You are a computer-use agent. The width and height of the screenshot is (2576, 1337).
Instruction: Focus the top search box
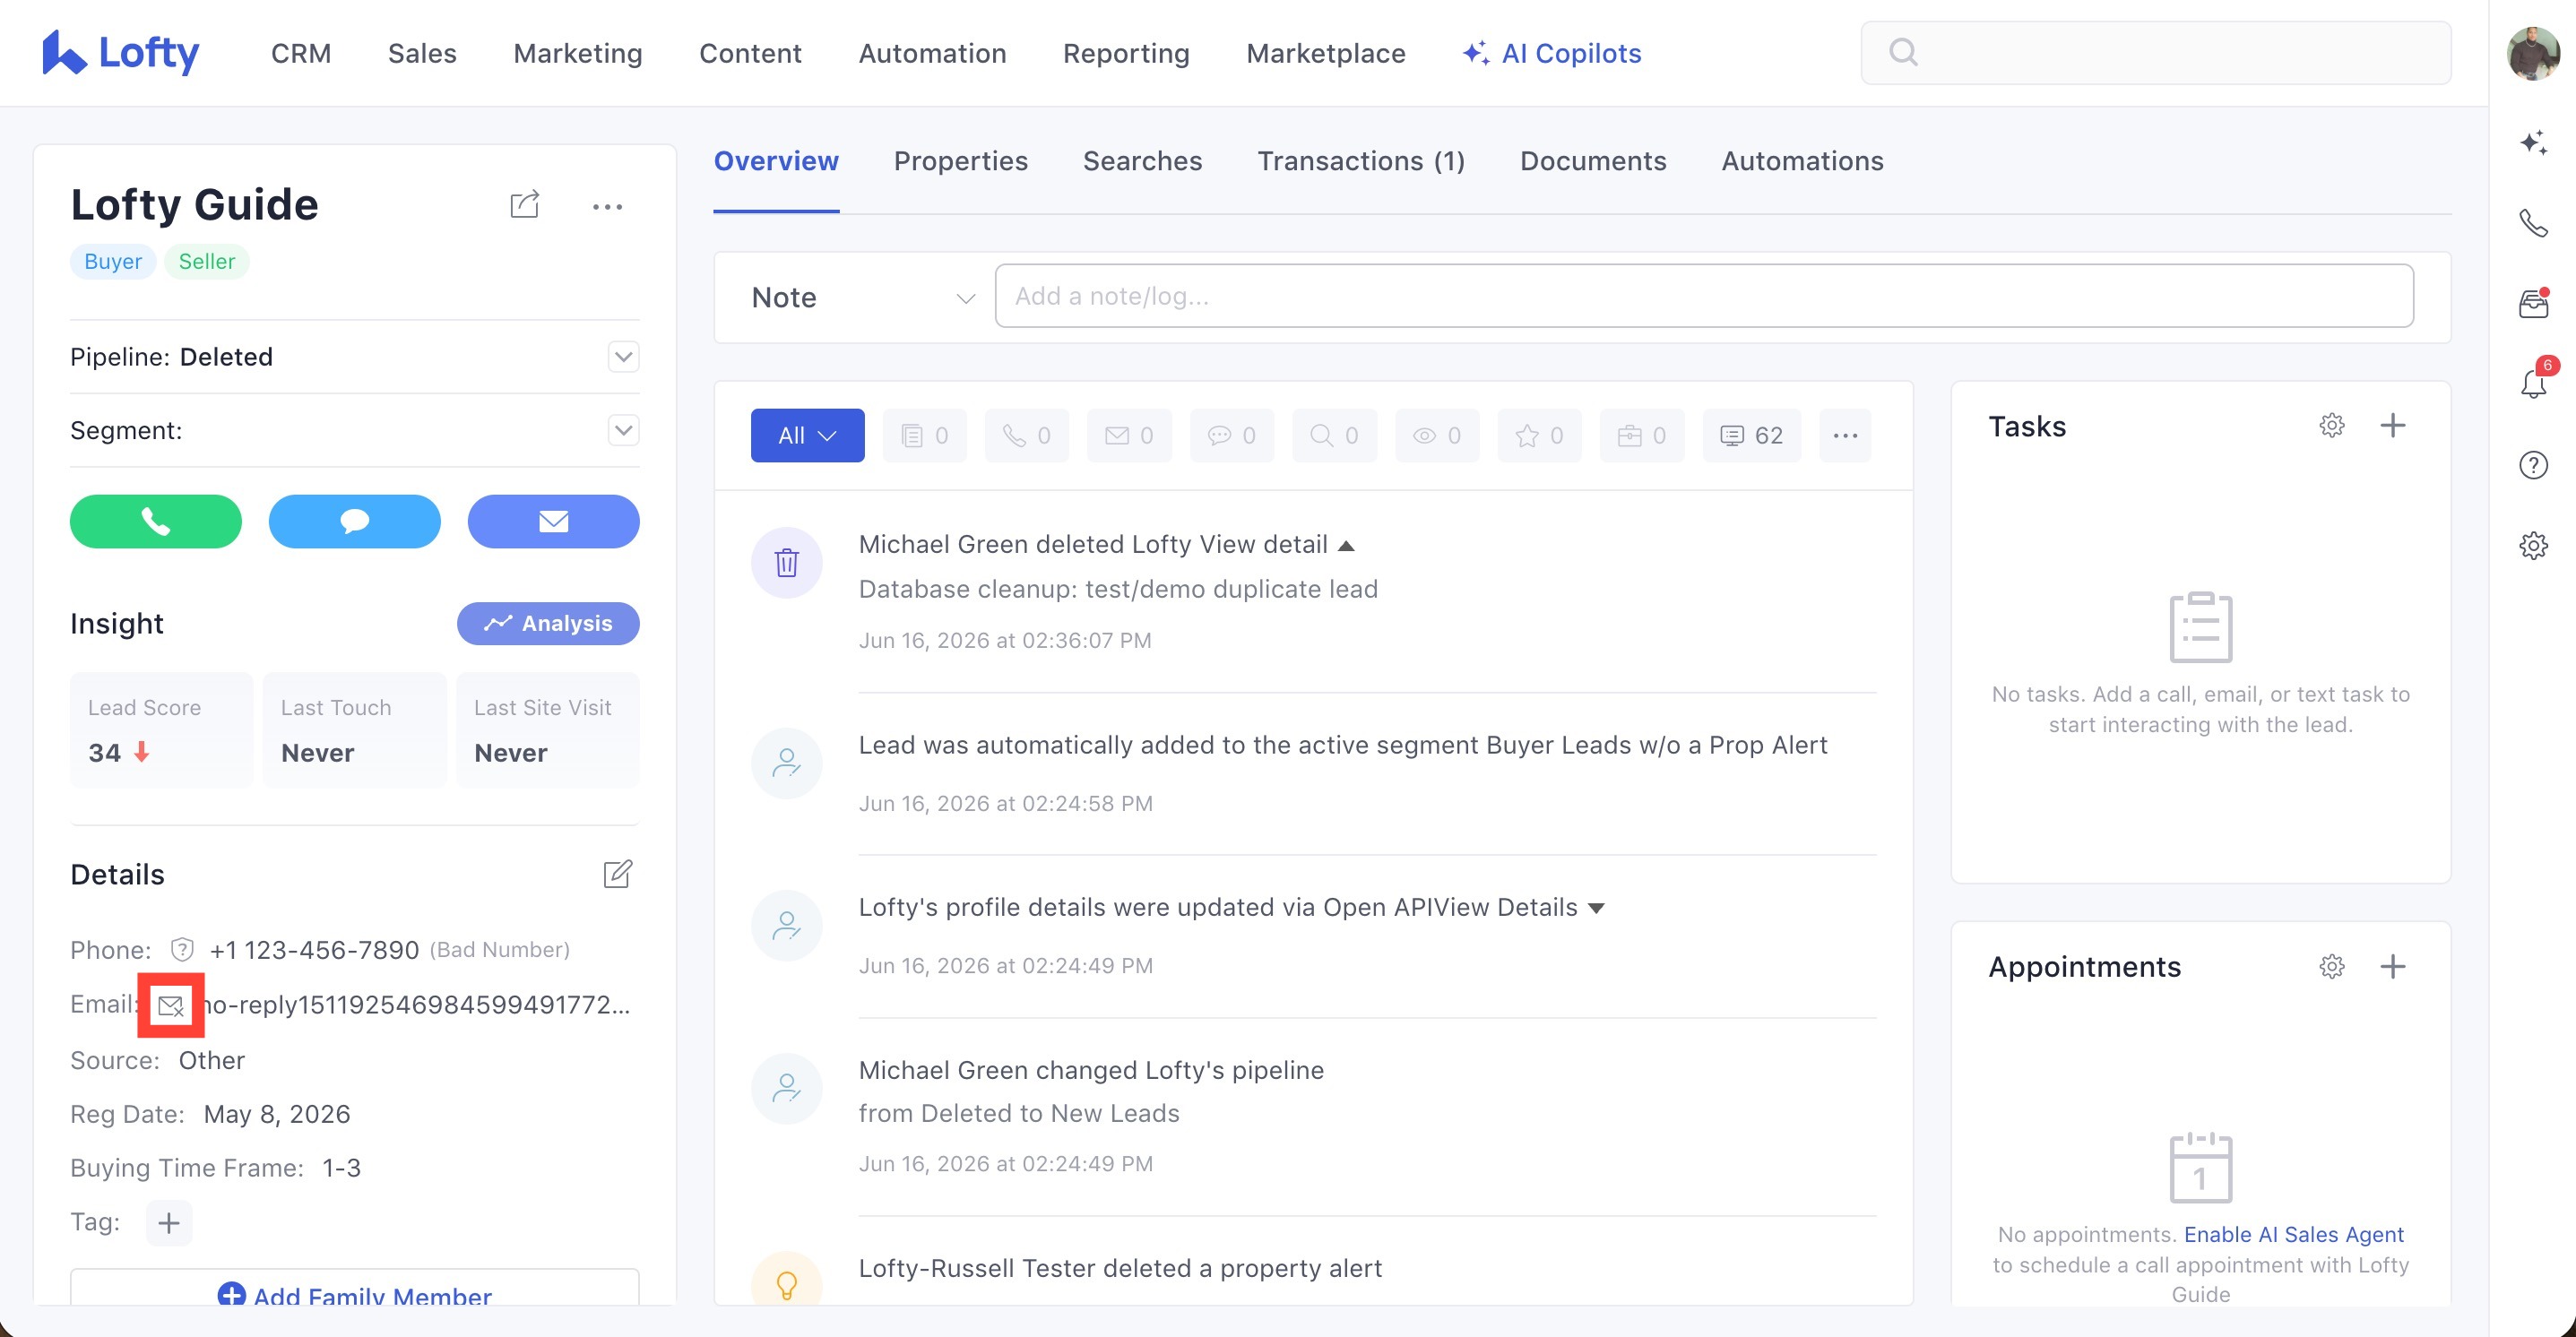pos(2155,53)
